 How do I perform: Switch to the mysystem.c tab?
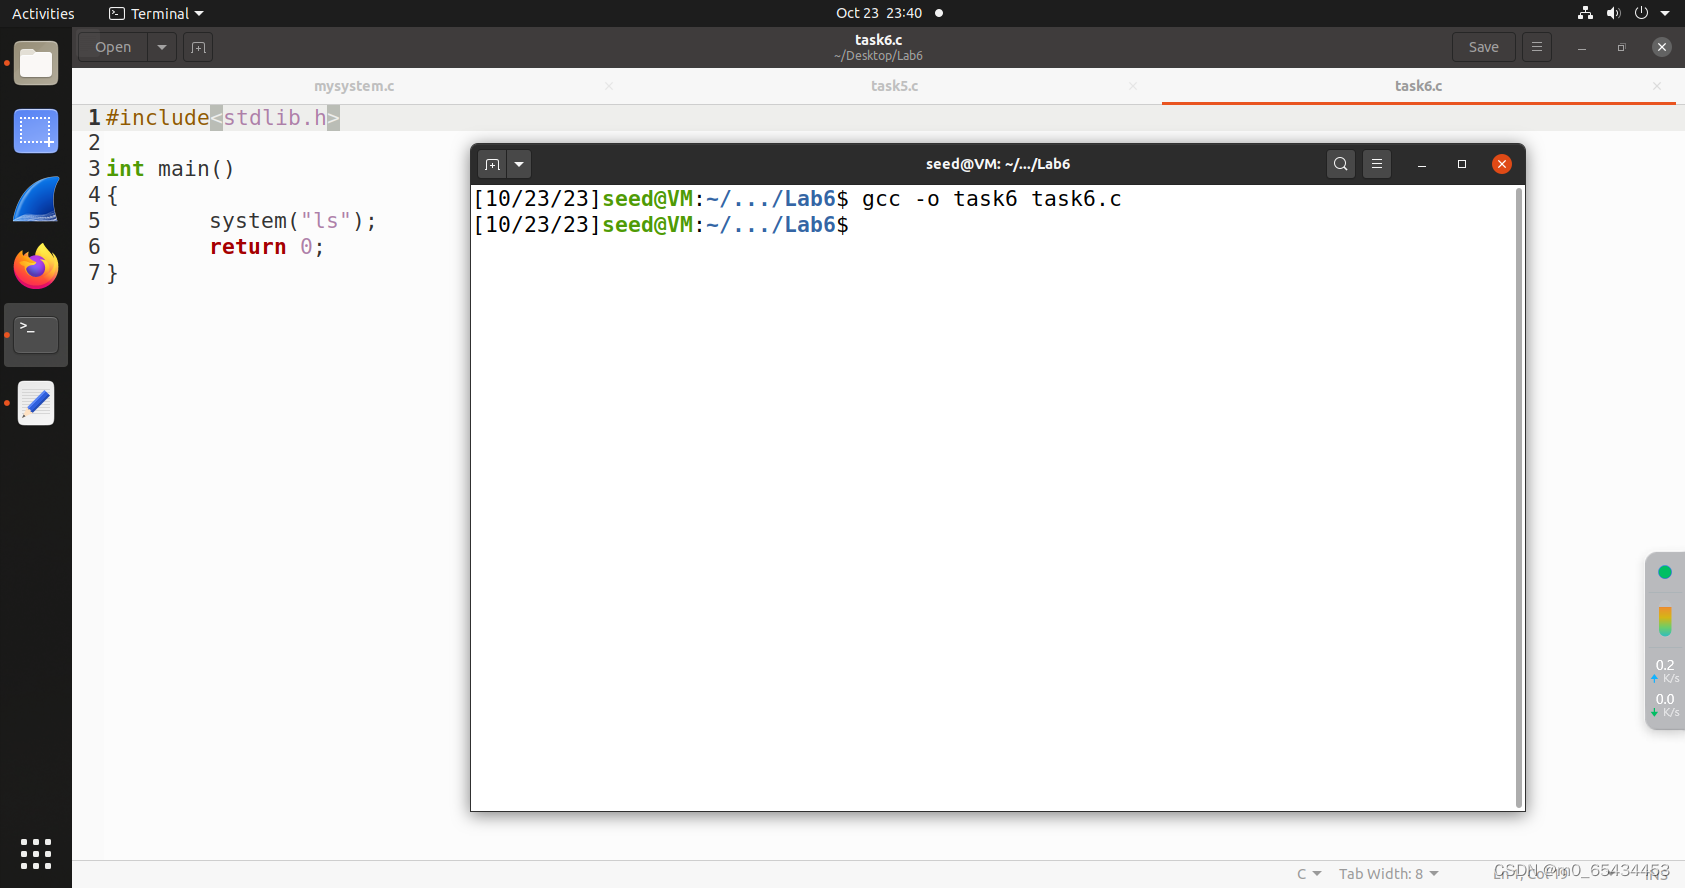click(x=354, y=86)
